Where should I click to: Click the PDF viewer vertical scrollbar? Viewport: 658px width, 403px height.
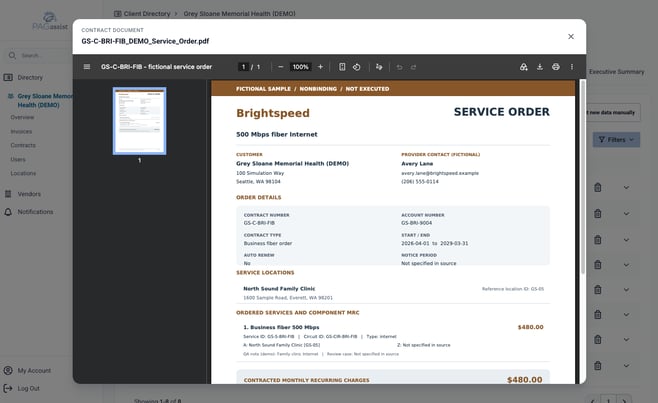583,176
